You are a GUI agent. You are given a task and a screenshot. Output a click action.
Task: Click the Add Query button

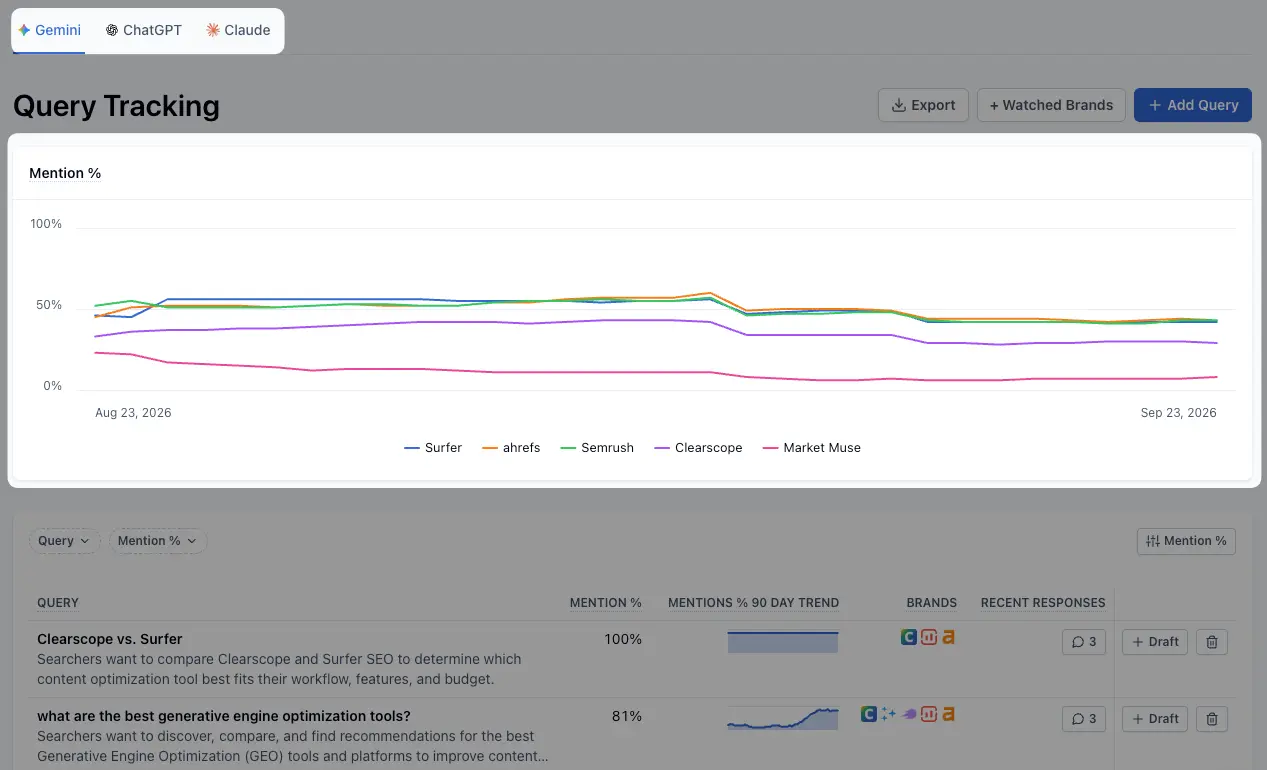[x=1193, y=105]
